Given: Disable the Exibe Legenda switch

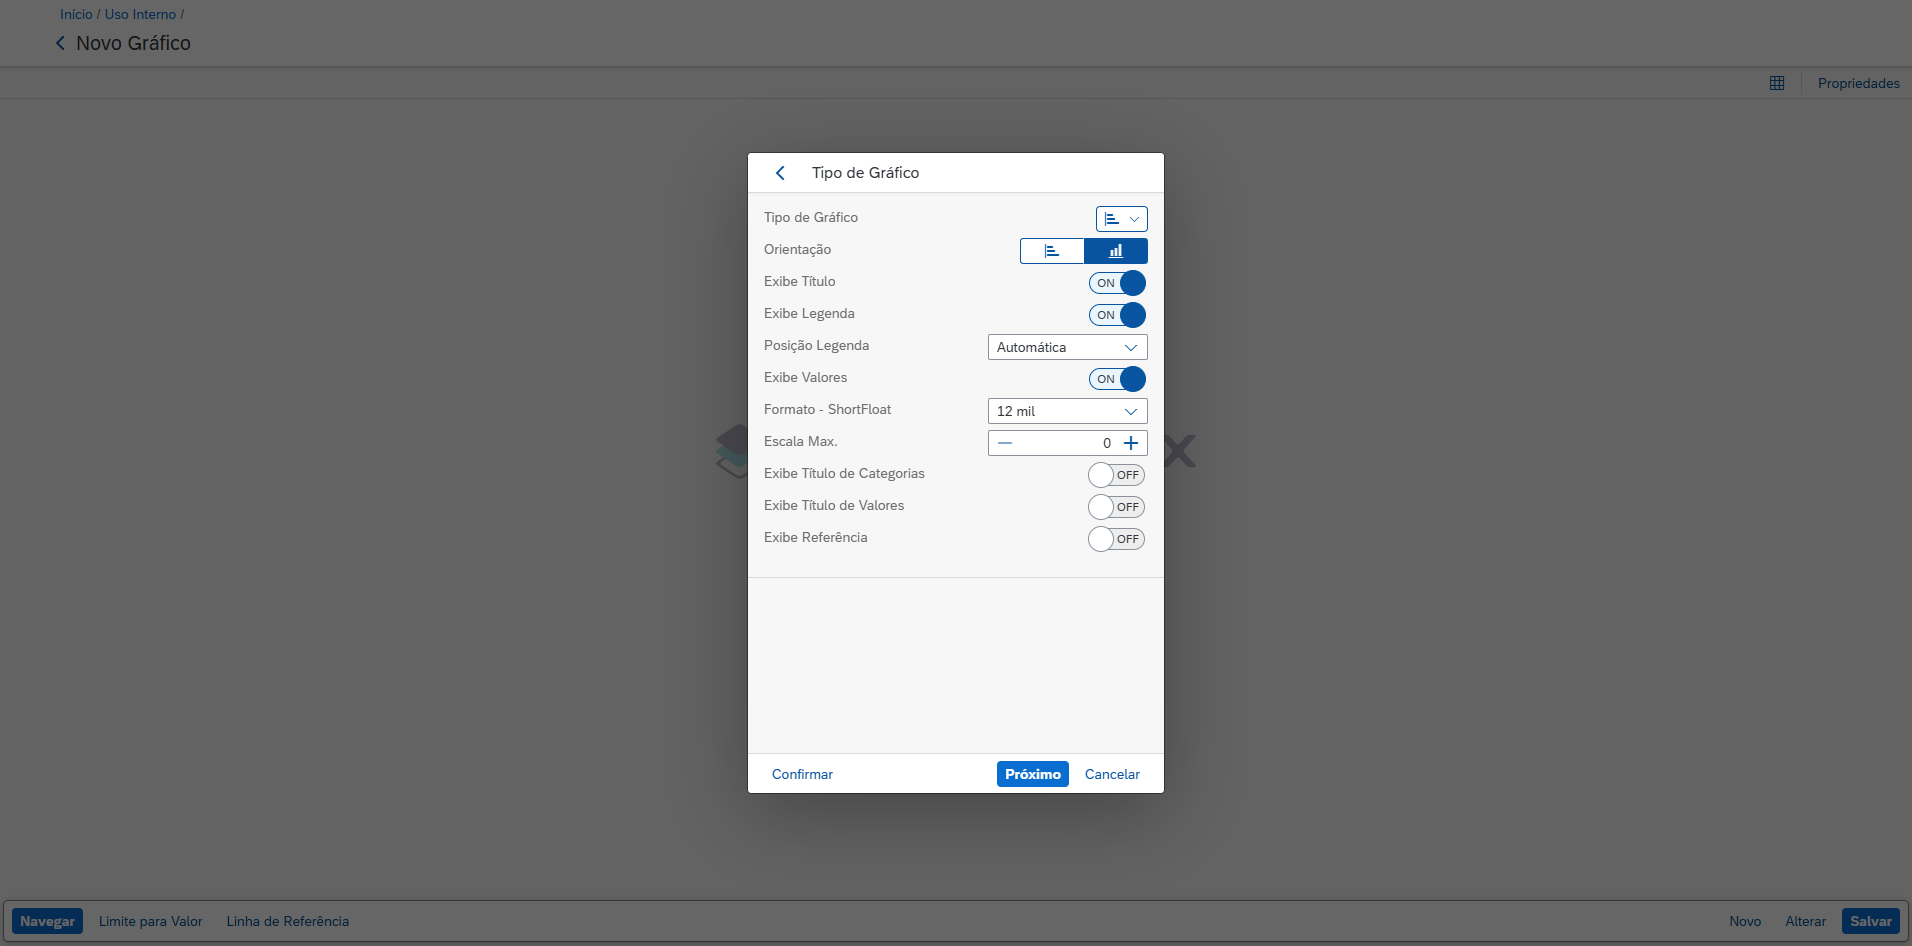Looking at the screenshot, I should (1117, 315).
